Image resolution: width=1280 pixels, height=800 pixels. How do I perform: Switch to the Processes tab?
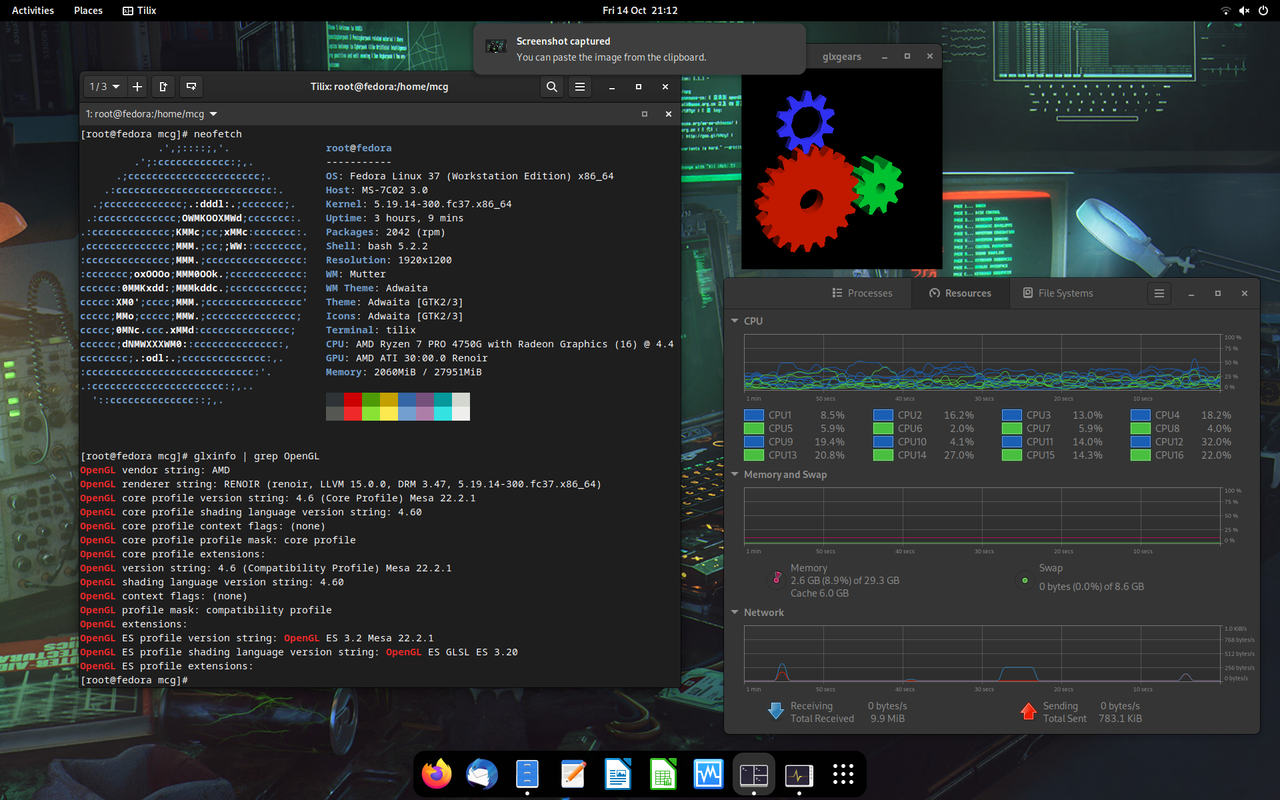coord(862,293)
